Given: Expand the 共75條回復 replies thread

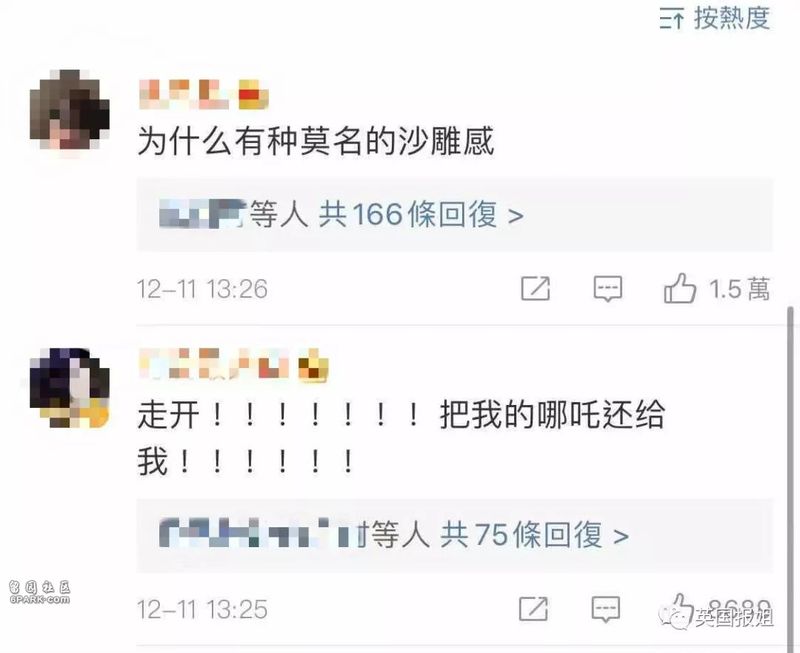Looking at the screenshot, I should pyautogui.click(x=534, y=535).
